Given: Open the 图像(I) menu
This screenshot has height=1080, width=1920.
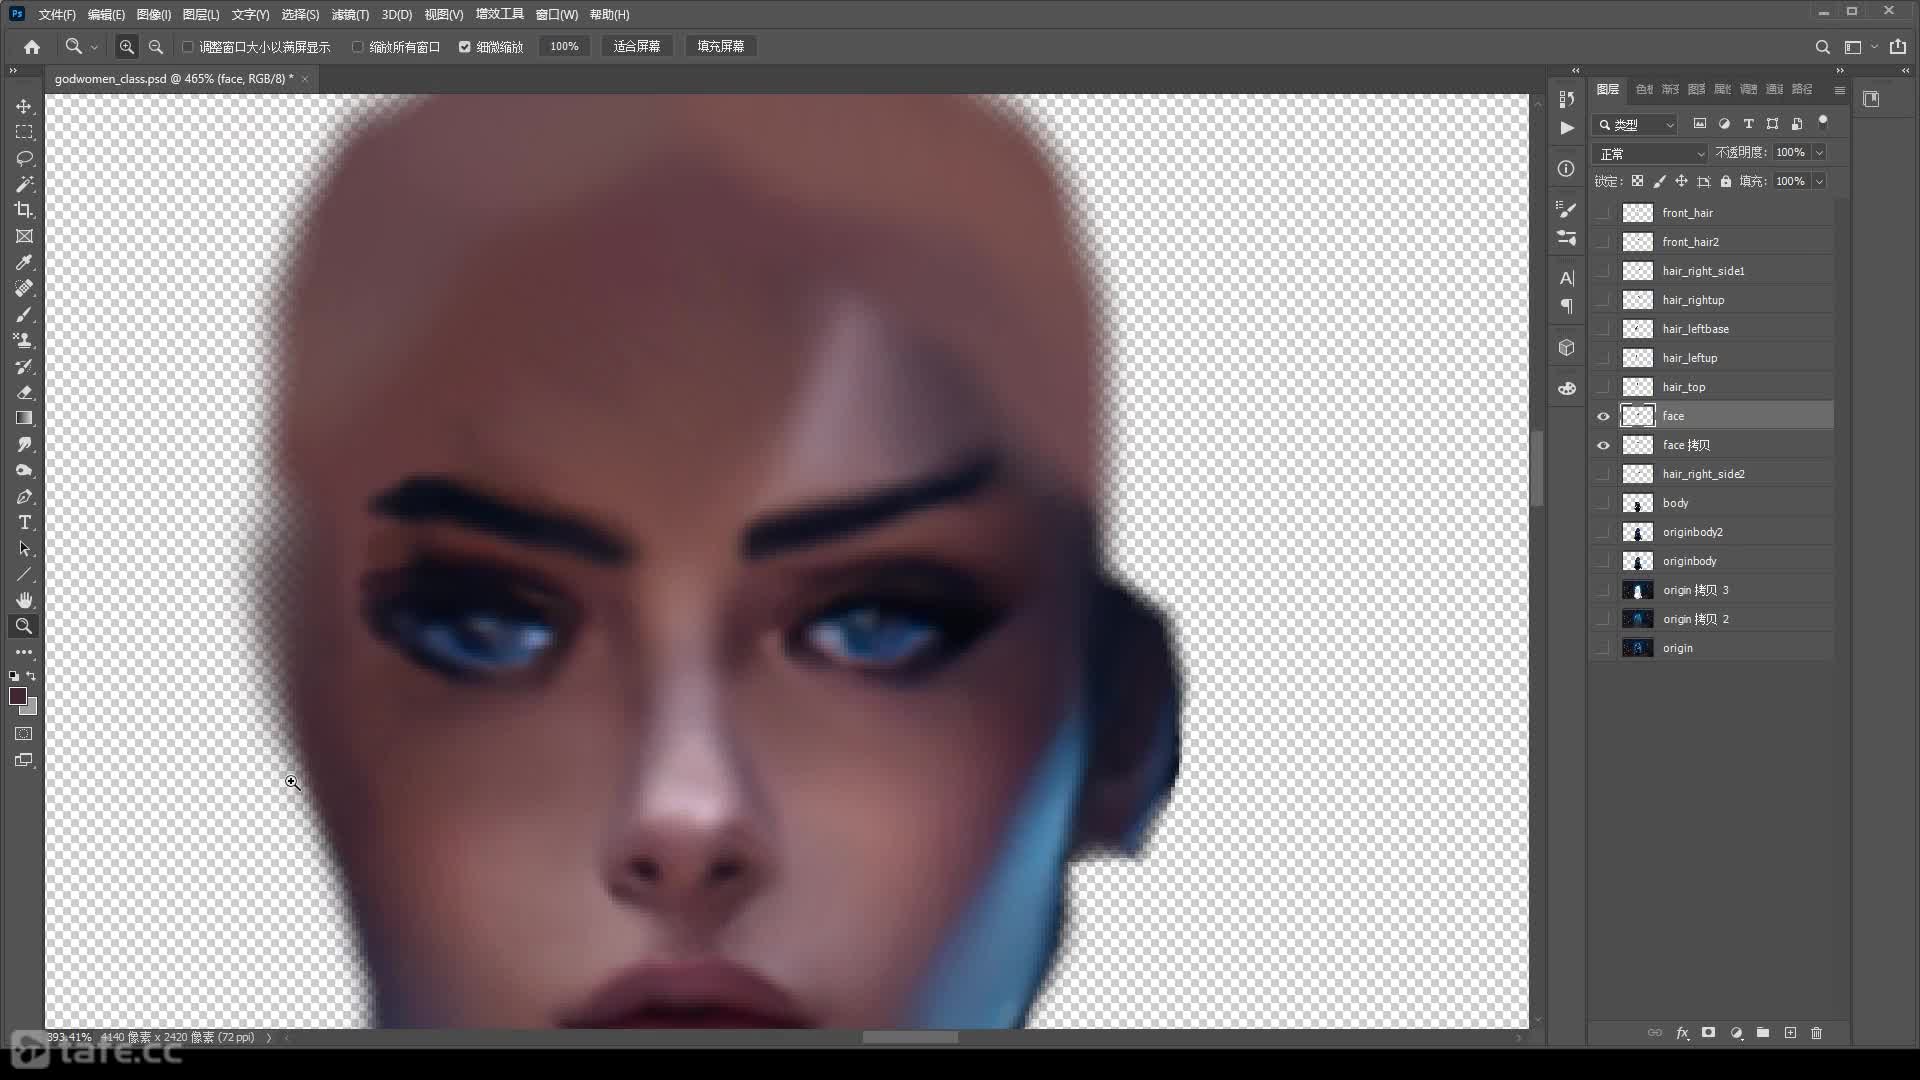Looking at the screenshot, I should click(x=153, y=14).
